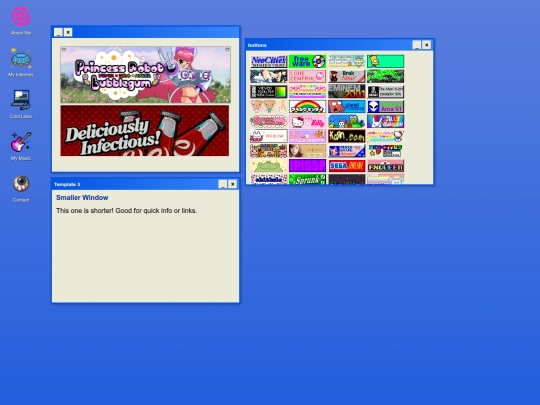Click the green matrix-pattern badge

[385, 76]
